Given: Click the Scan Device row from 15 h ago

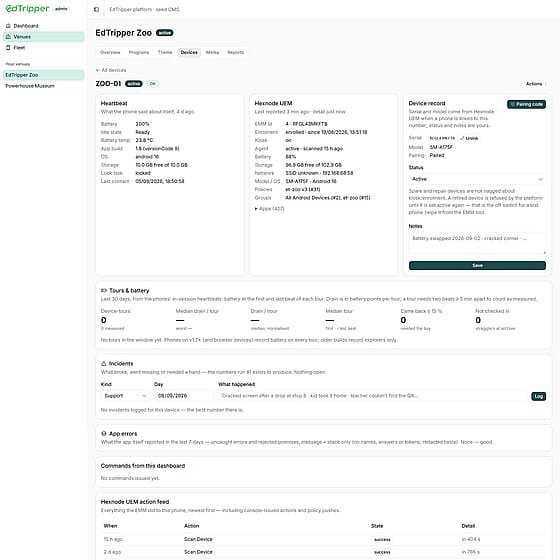Looking at the screenshot, I should click(x=324, y=539).
